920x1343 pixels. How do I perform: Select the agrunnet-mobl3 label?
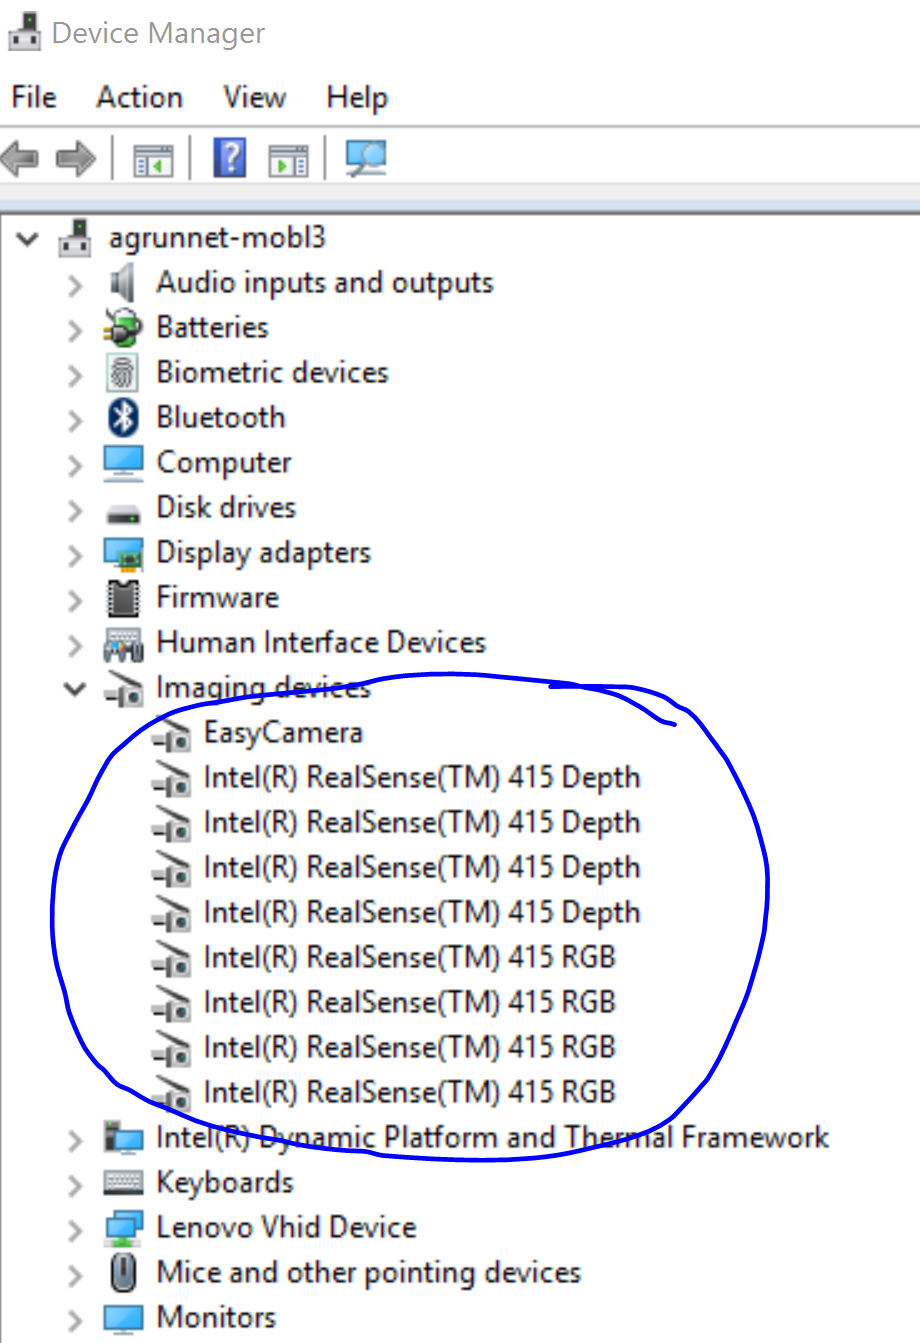click(217, 238)
